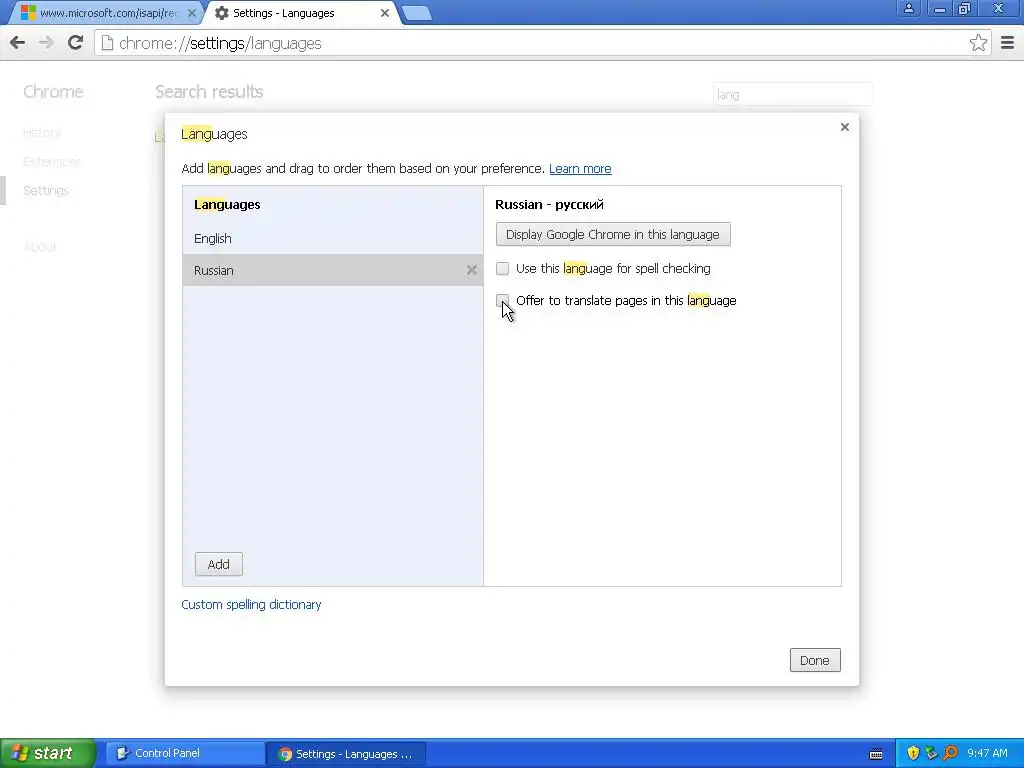The height and width of the screenshot is (768, 1024).
Task: Open the Windows Start menu
Action: tap(48, 753)
